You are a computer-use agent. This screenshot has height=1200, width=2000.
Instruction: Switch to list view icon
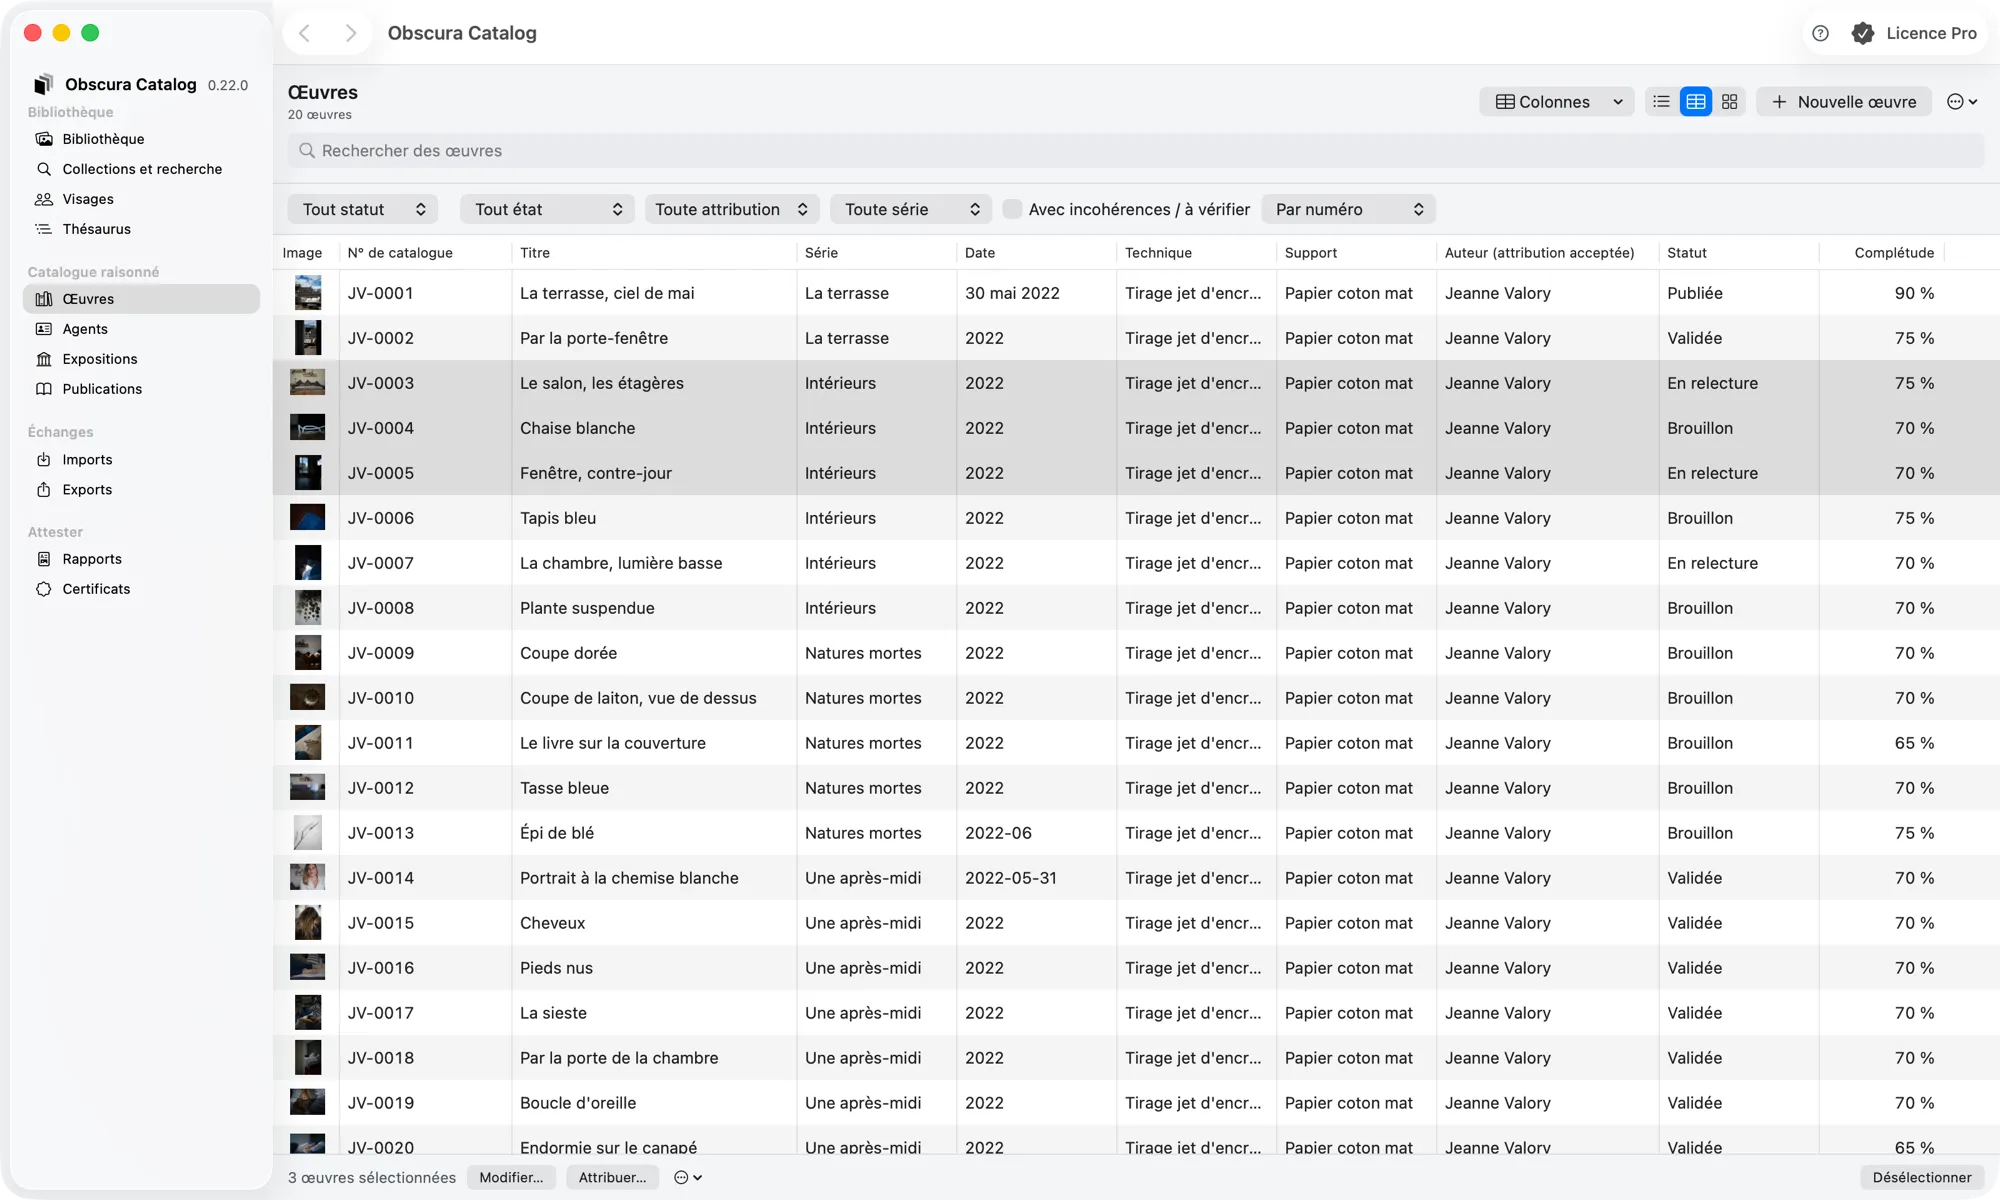point(1662,102)
